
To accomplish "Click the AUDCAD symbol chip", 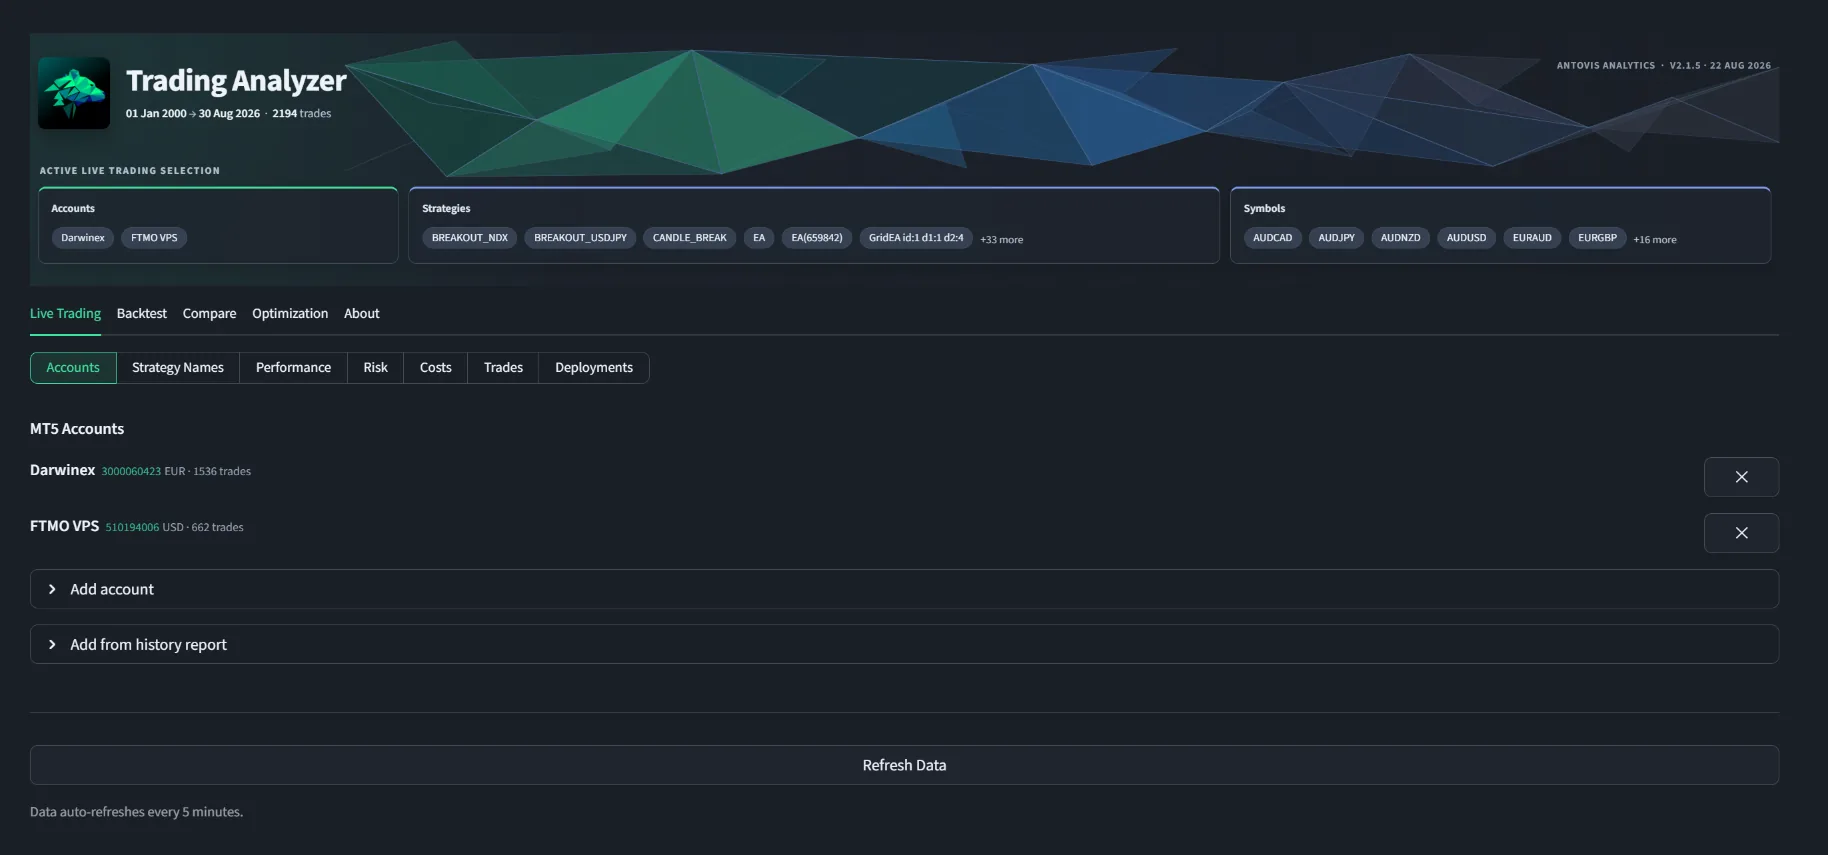I will pos(1273,238).
